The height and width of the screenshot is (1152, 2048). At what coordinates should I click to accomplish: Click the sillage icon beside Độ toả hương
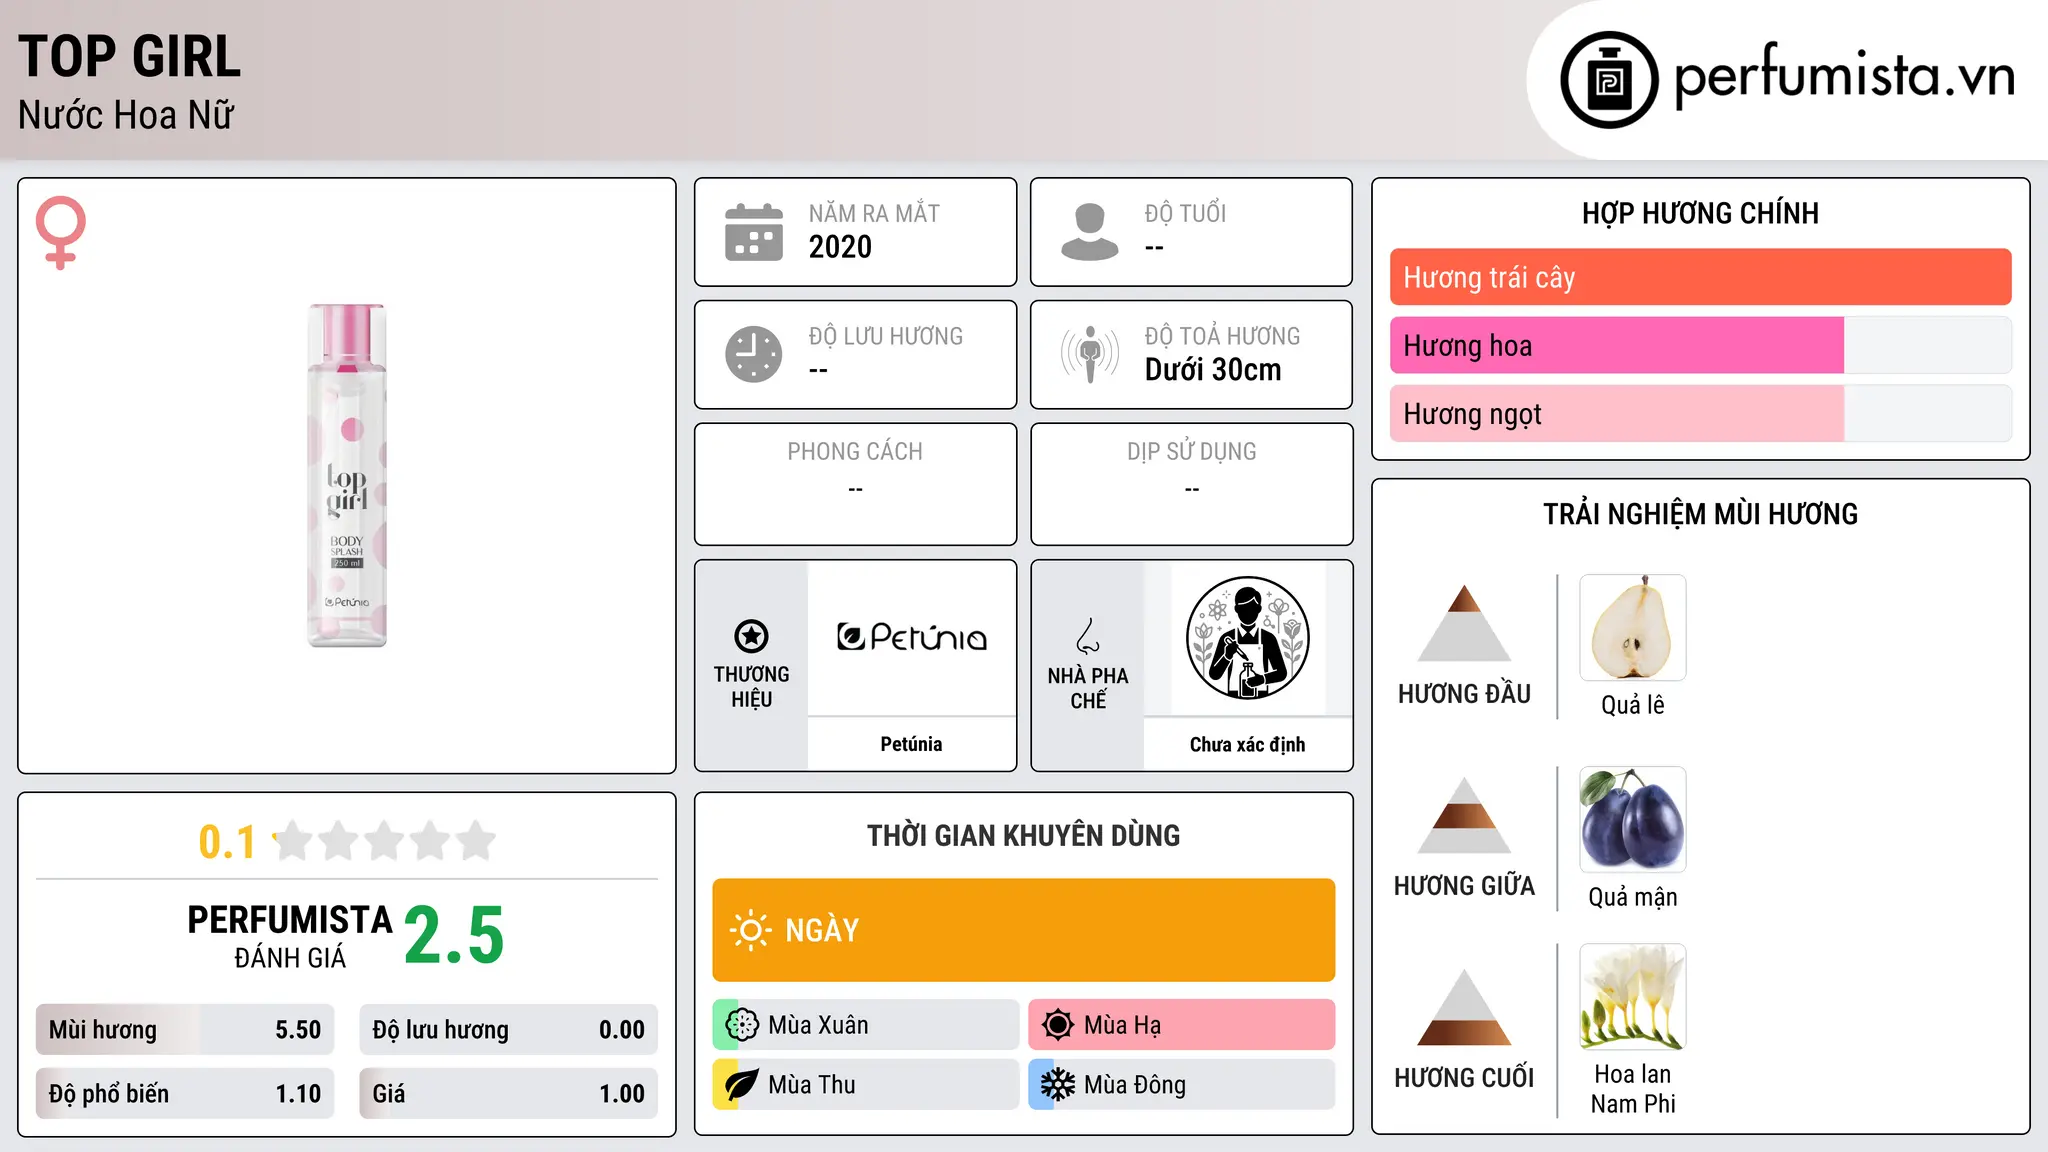tap(1090, 354)
